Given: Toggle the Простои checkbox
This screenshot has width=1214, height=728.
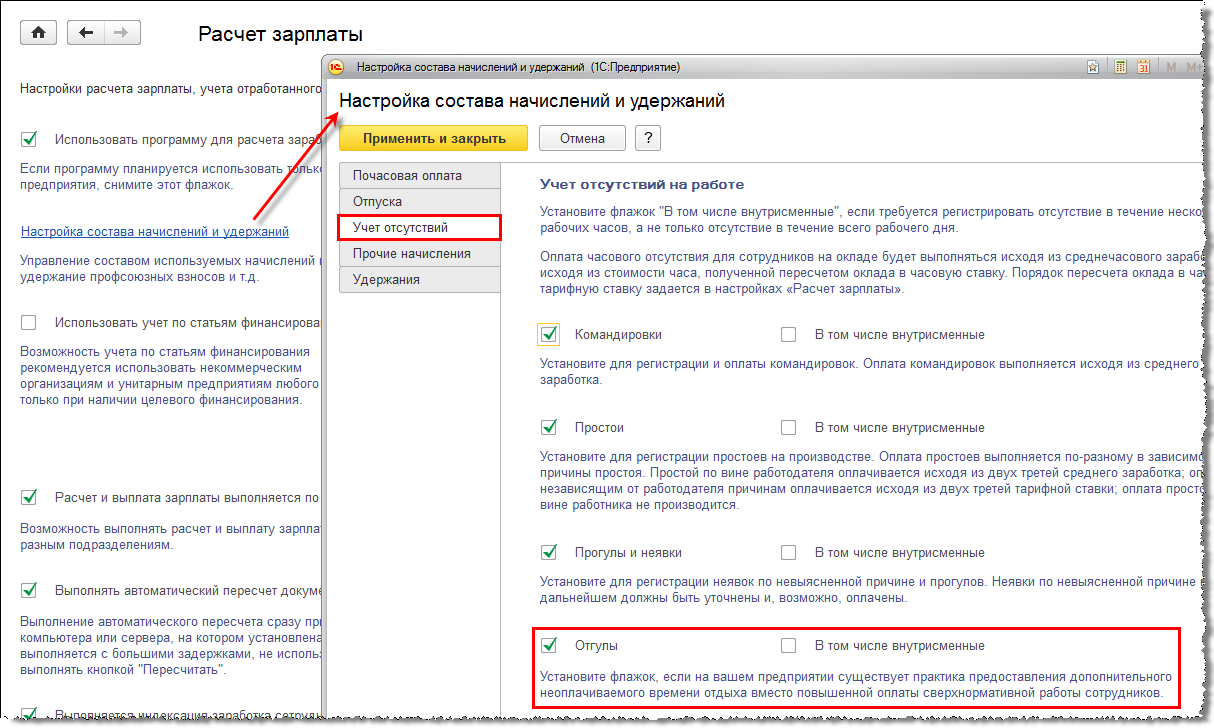Looking at the screenshot, I should (548, 427).
